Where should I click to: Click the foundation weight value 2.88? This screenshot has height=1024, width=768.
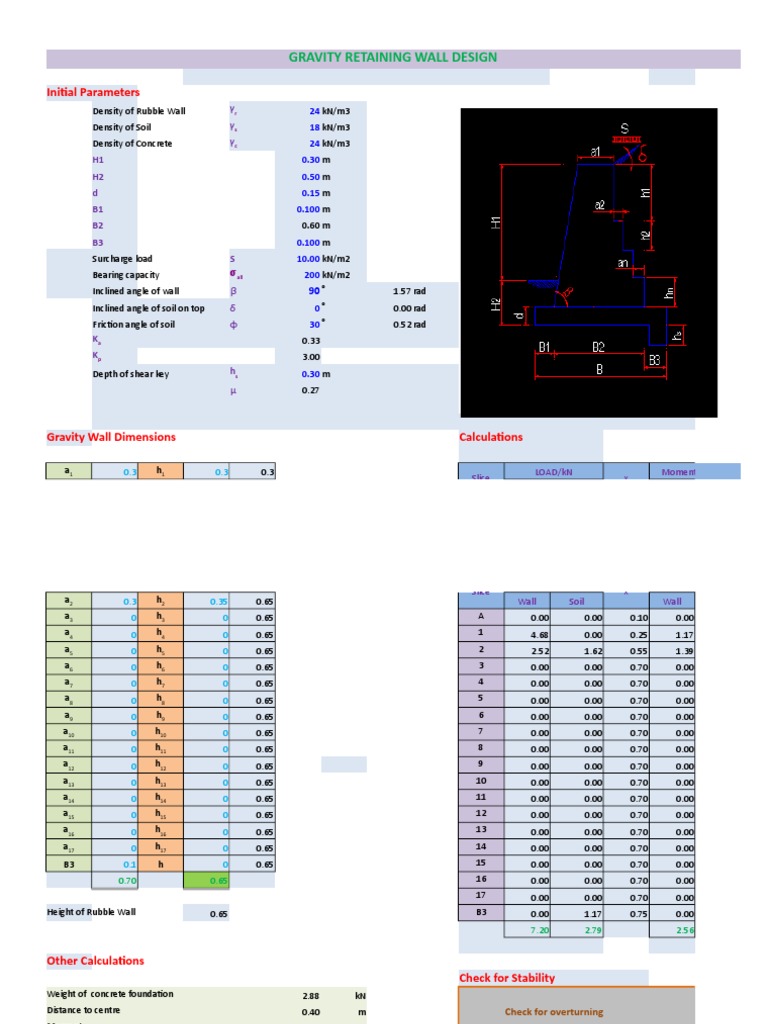(311, 996)
